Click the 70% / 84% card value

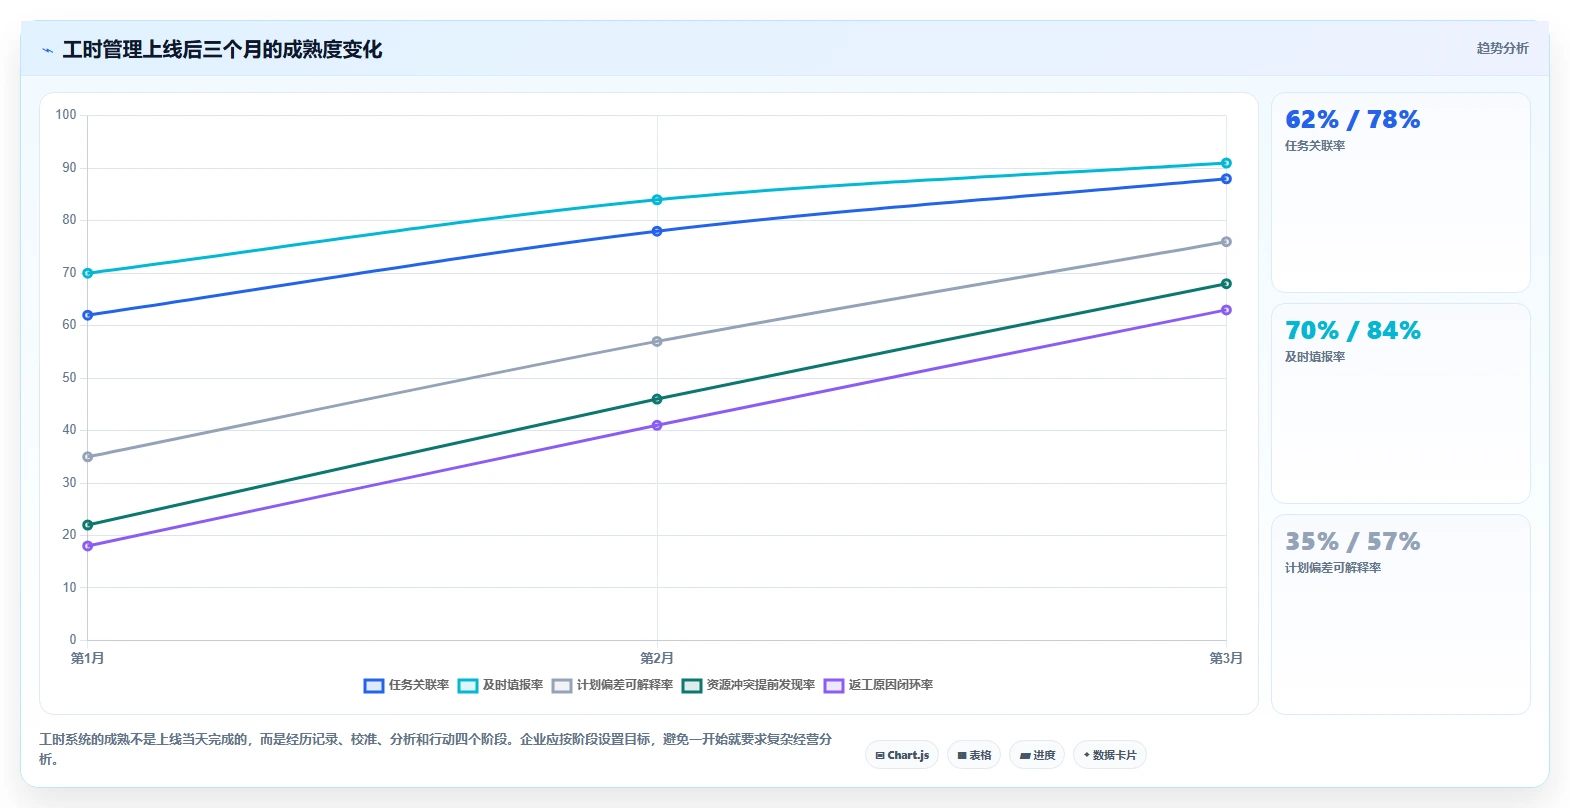tap(1352, 331)
